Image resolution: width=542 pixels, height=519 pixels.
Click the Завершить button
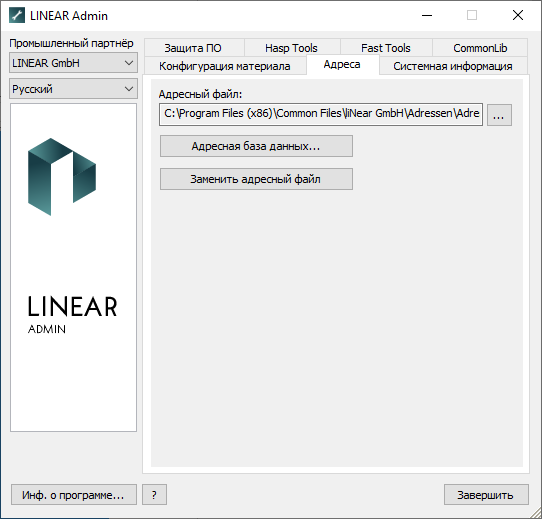(486, 495)
